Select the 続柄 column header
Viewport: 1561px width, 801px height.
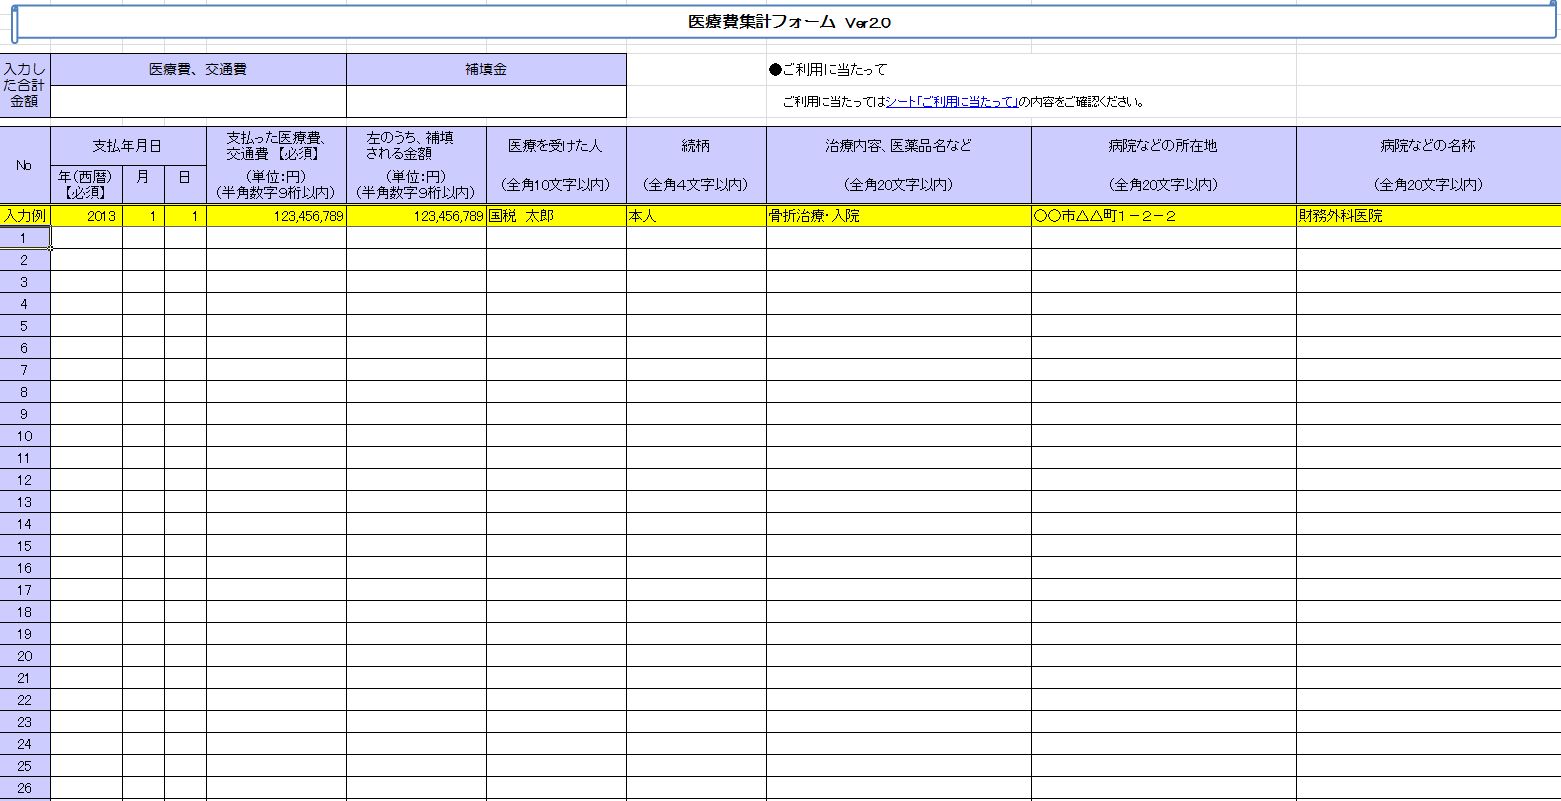click(x=696, y=165)
